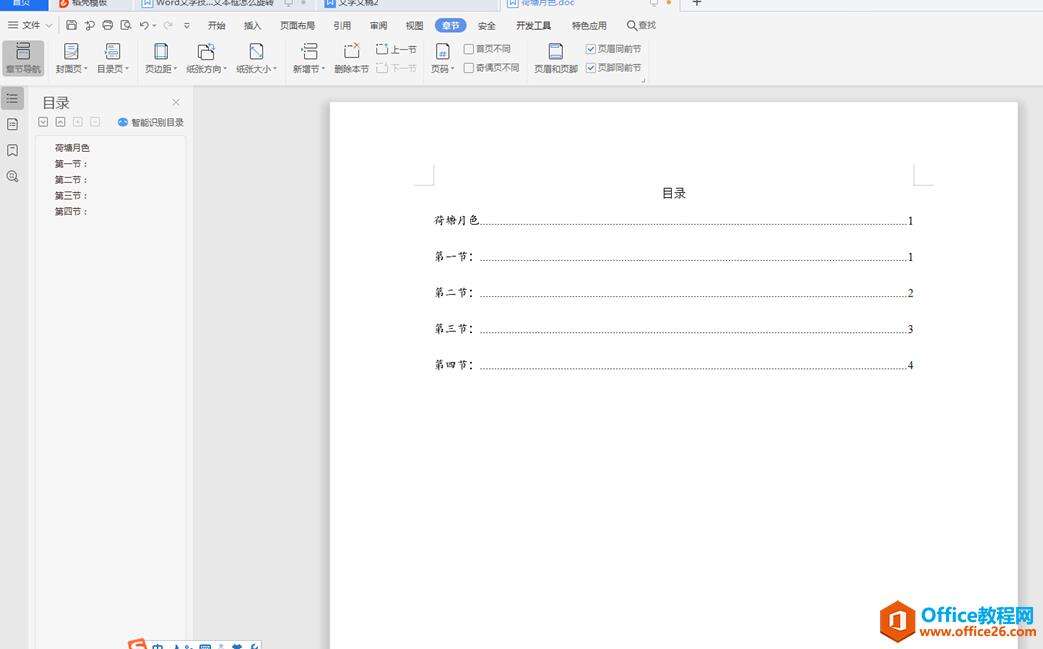1043x649 pixels.
Task: Click the undo arrow in quick toolbar
Action: point(144,25)
